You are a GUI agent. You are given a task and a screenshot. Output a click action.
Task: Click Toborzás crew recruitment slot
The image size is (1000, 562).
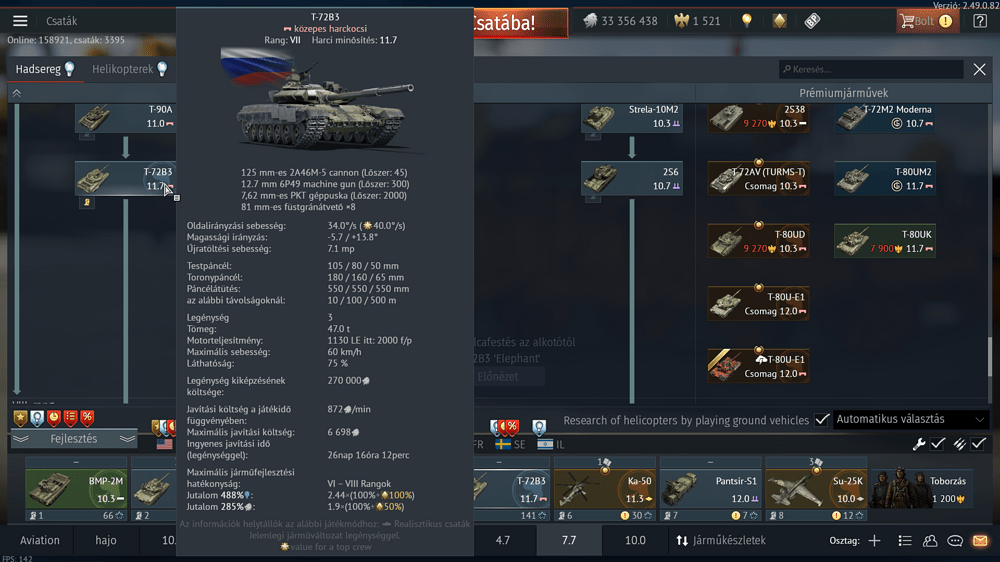click(922, 489)
